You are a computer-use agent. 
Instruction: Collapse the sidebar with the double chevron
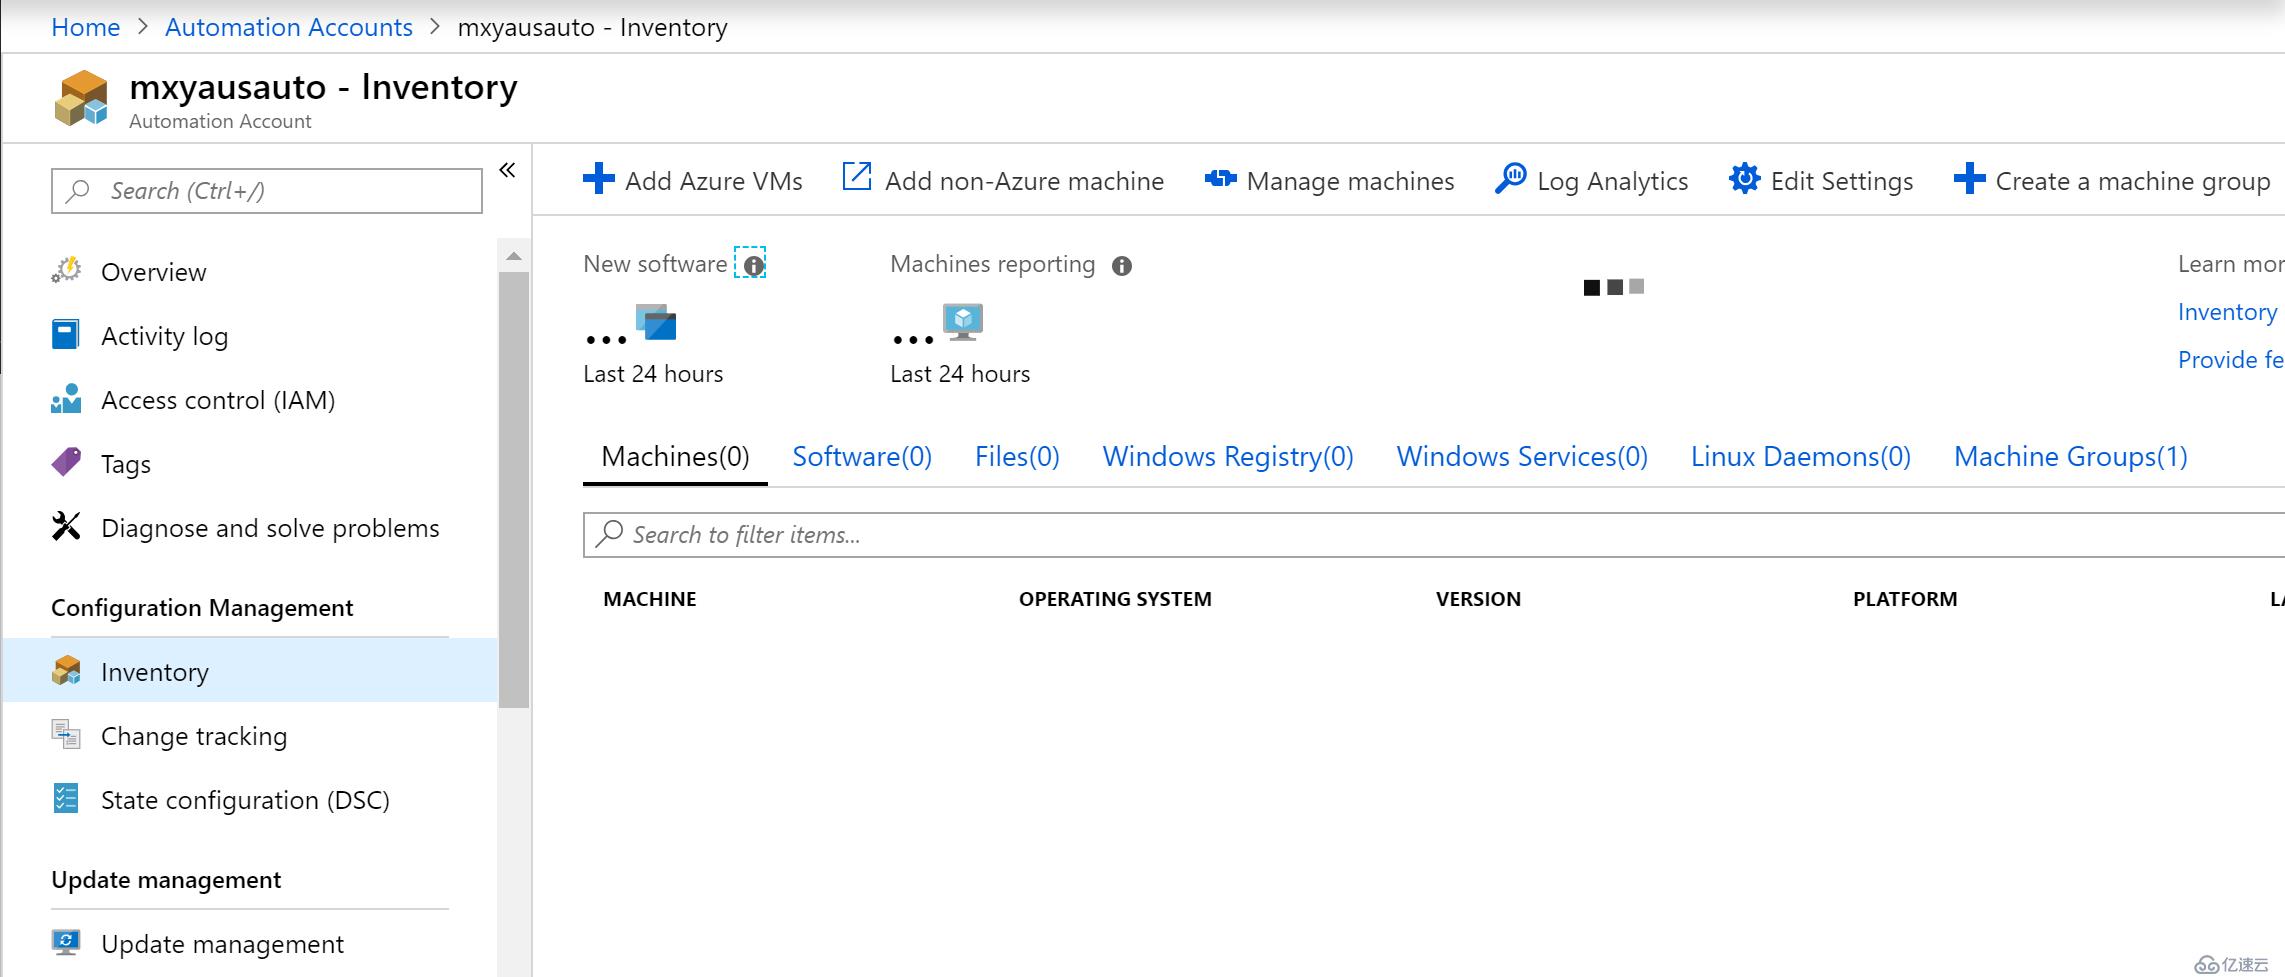507,170
